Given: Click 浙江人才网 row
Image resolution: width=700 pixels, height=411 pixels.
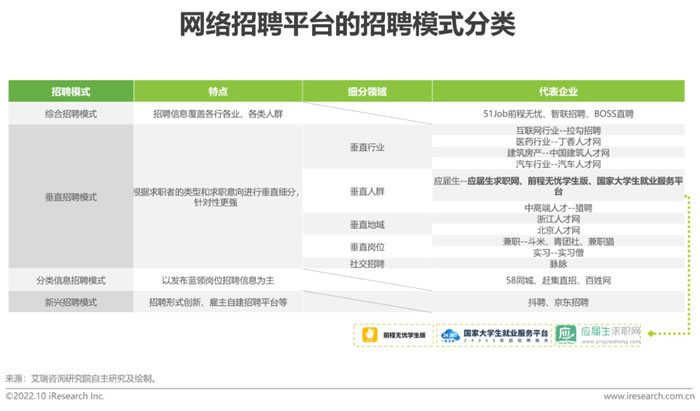Looking at the screenshot, I should coord(558,219).
